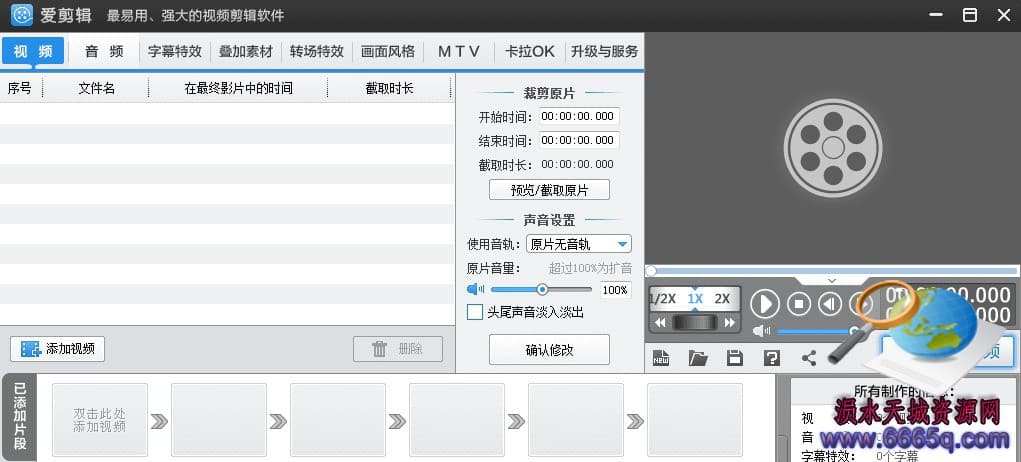Click the 已添加片段 side label
This screenshot has width=1021, height=462.
[x=20, y=416]
